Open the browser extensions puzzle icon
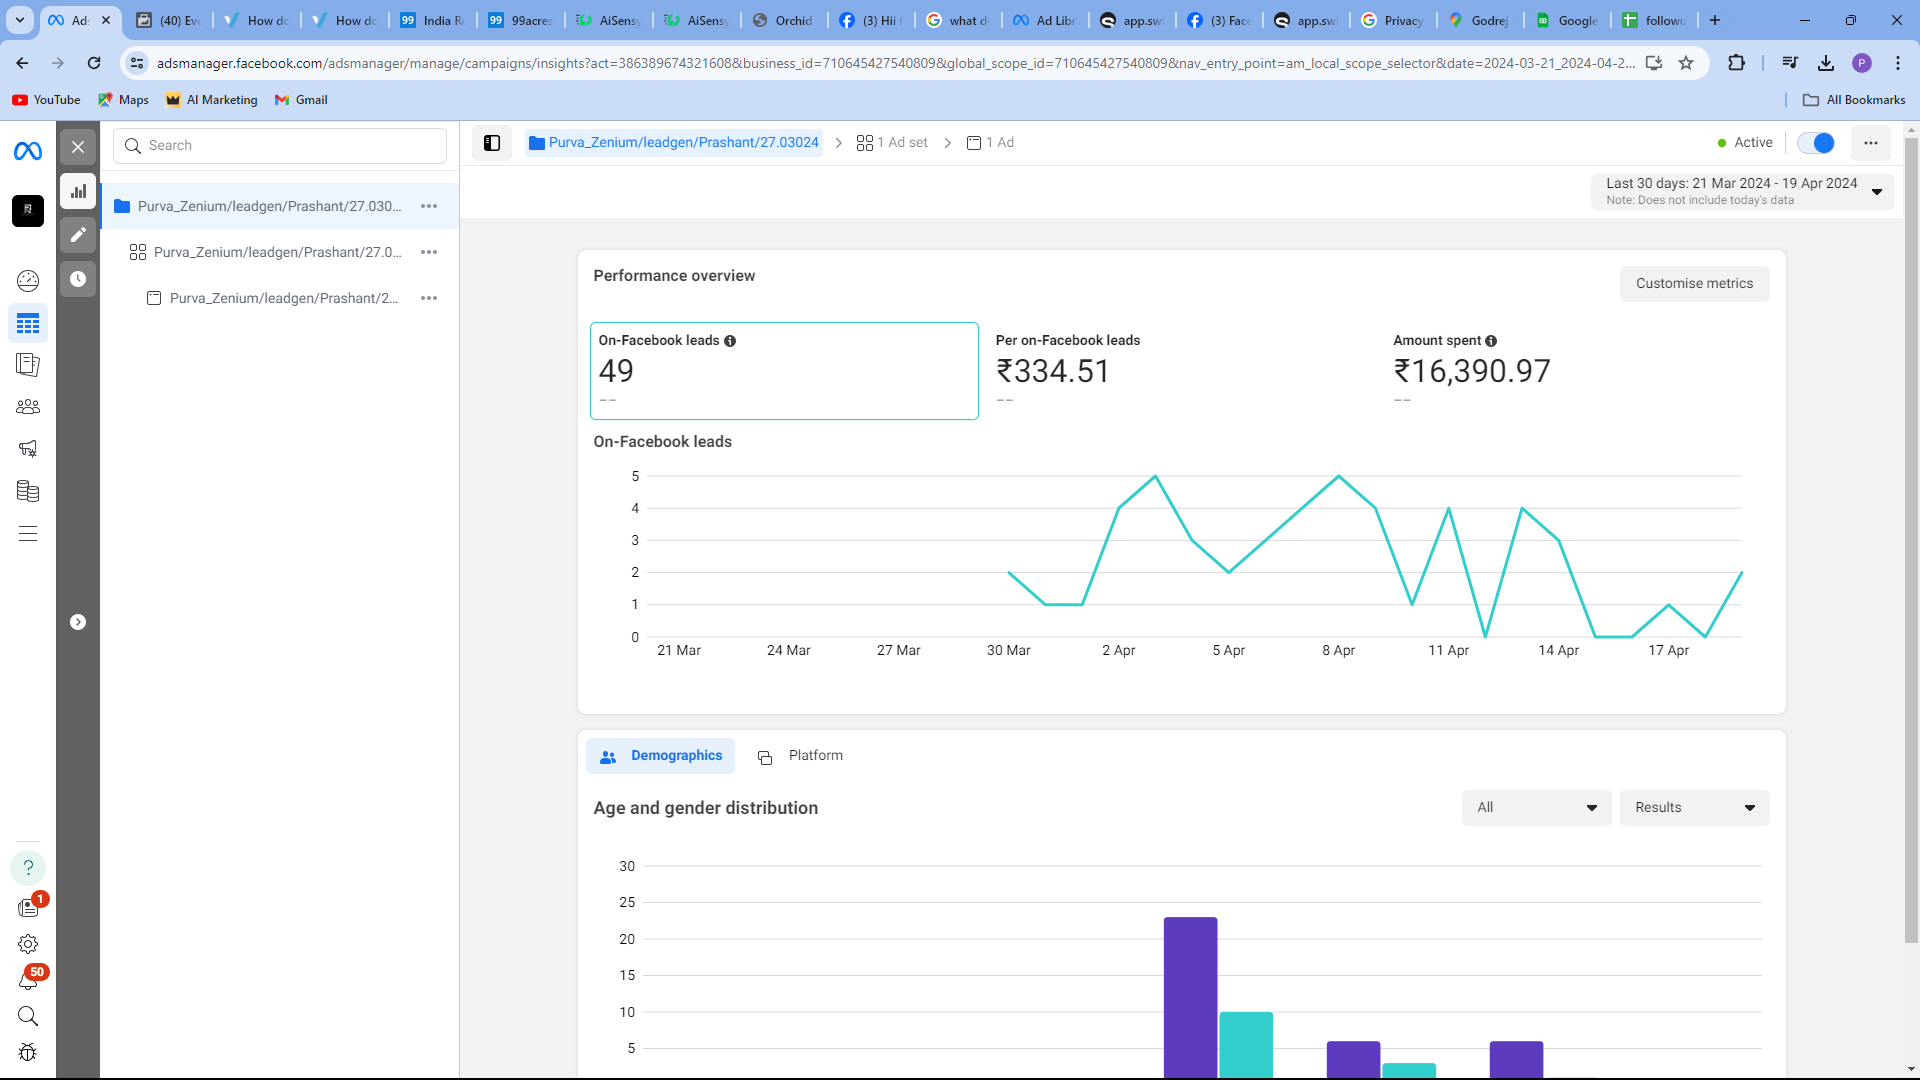1920x1080 pixels. pyautogui.click(x=1736, y=63)
